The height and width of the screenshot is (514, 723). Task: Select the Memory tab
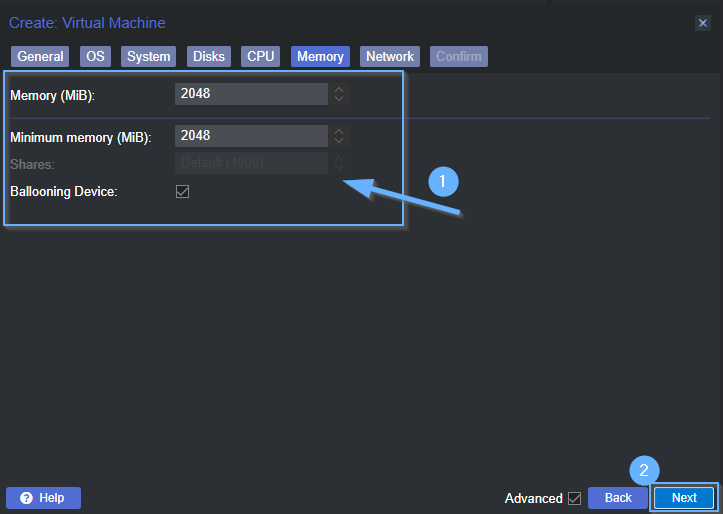point(320,57)
